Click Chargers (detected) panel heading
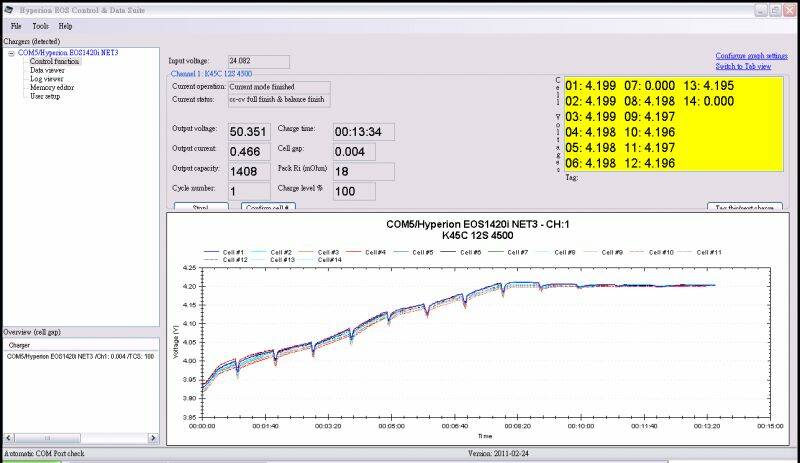800x463 pixels. 32,41
